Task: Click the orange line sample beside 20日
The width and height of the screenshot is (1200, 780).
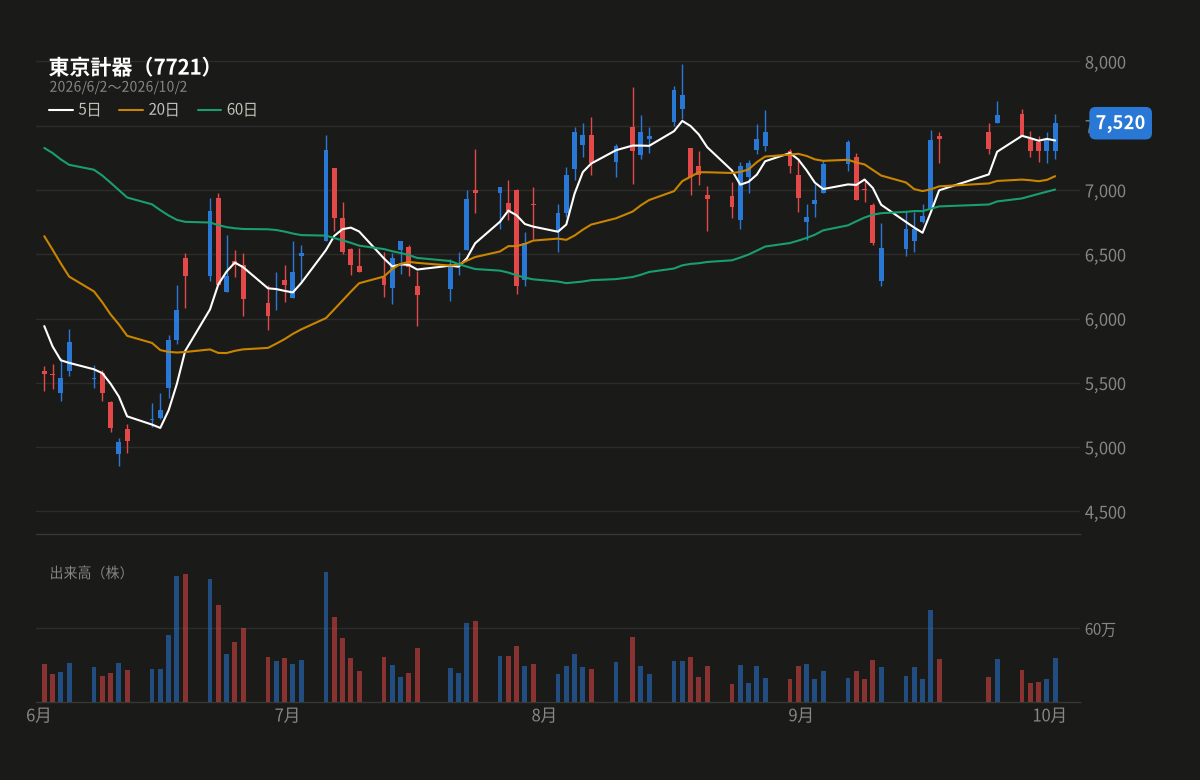Action: [131, 110]
